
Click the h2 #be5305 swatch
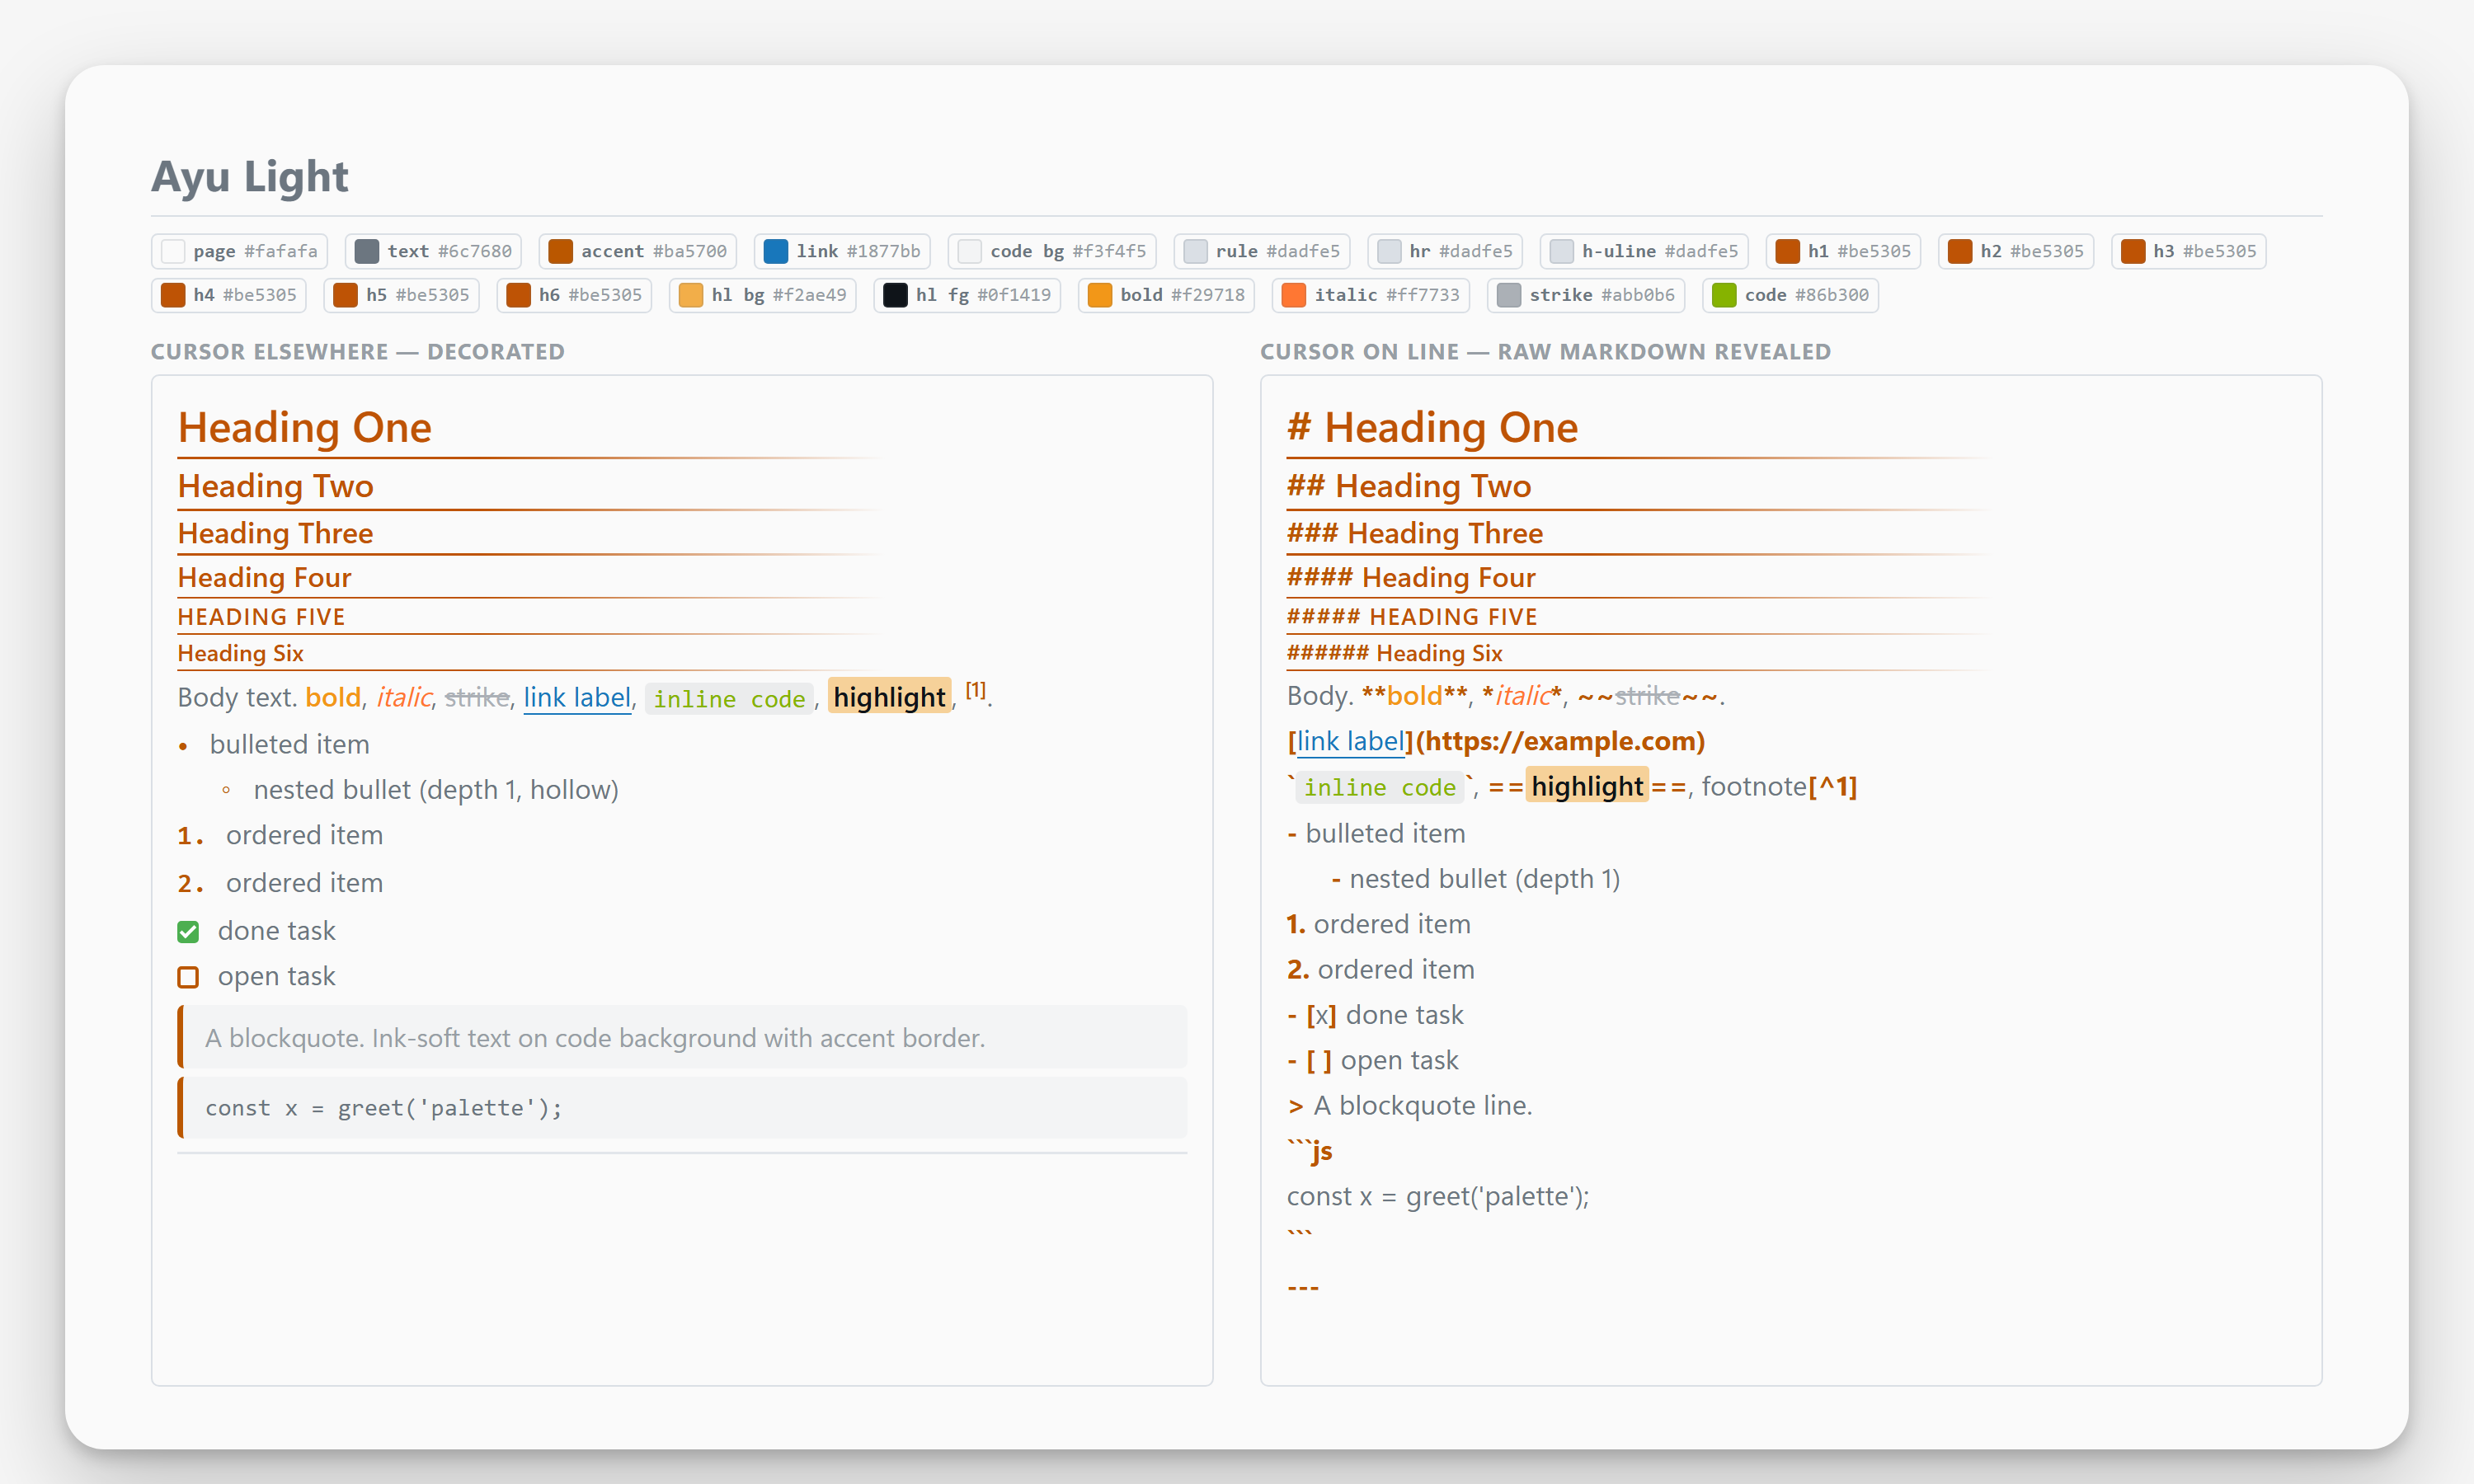click(2016, 251)
